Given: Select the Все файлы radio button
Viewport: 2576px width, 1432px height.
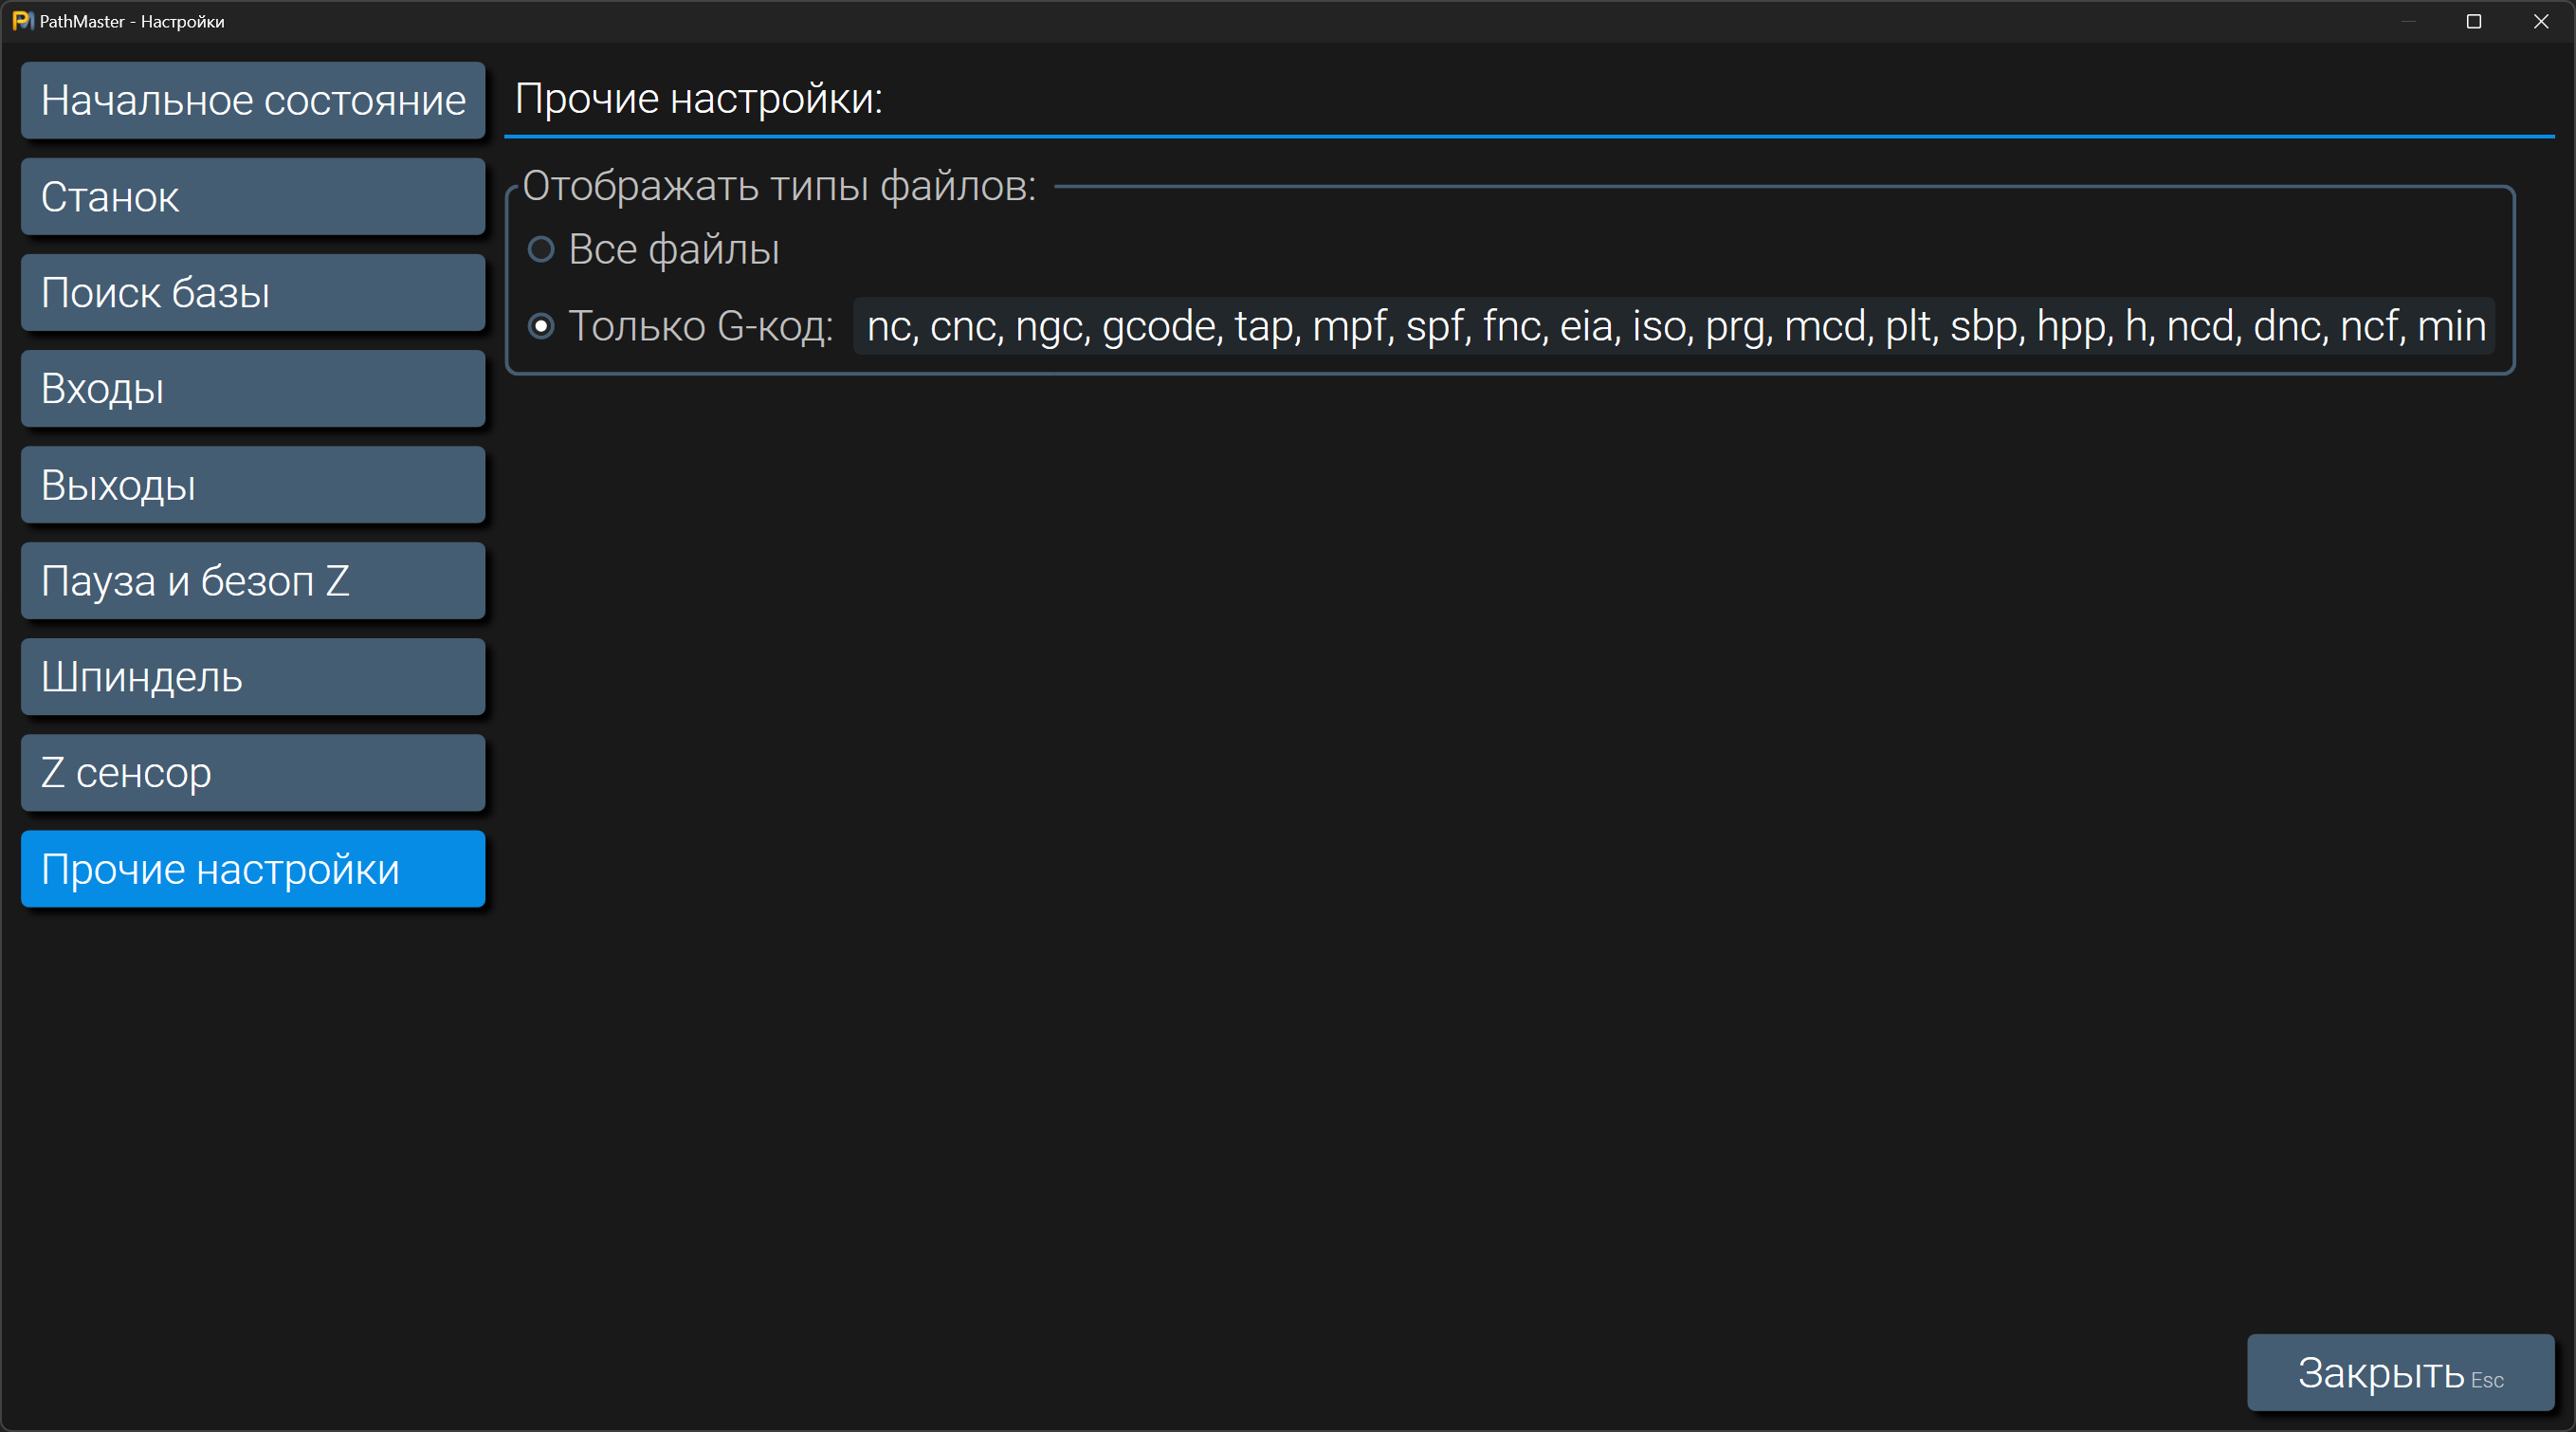Looking at the screenshot, I should point(541,249).
